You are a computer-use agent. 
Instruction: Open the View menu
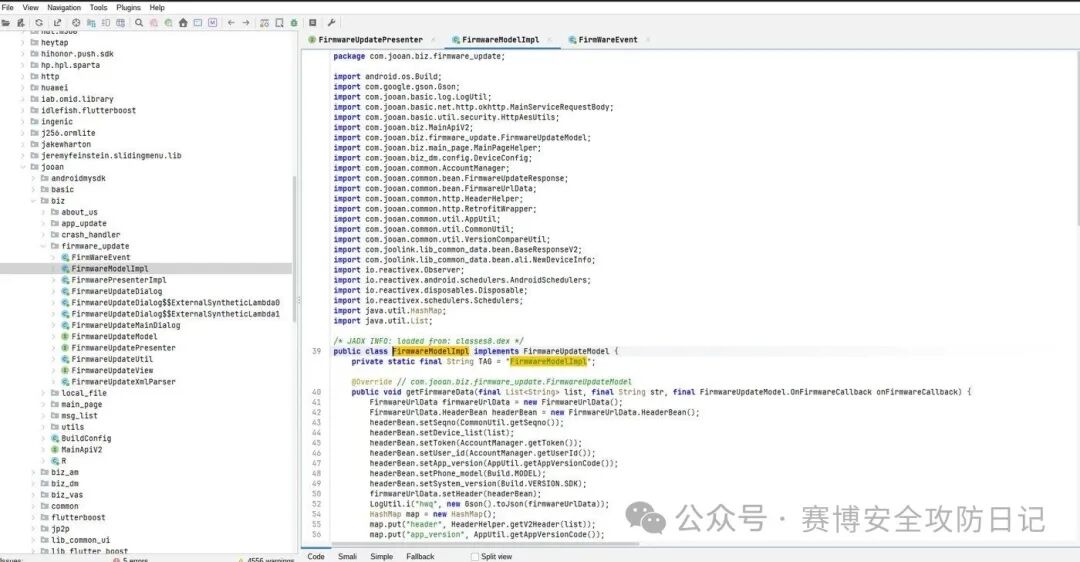(31, 8)
